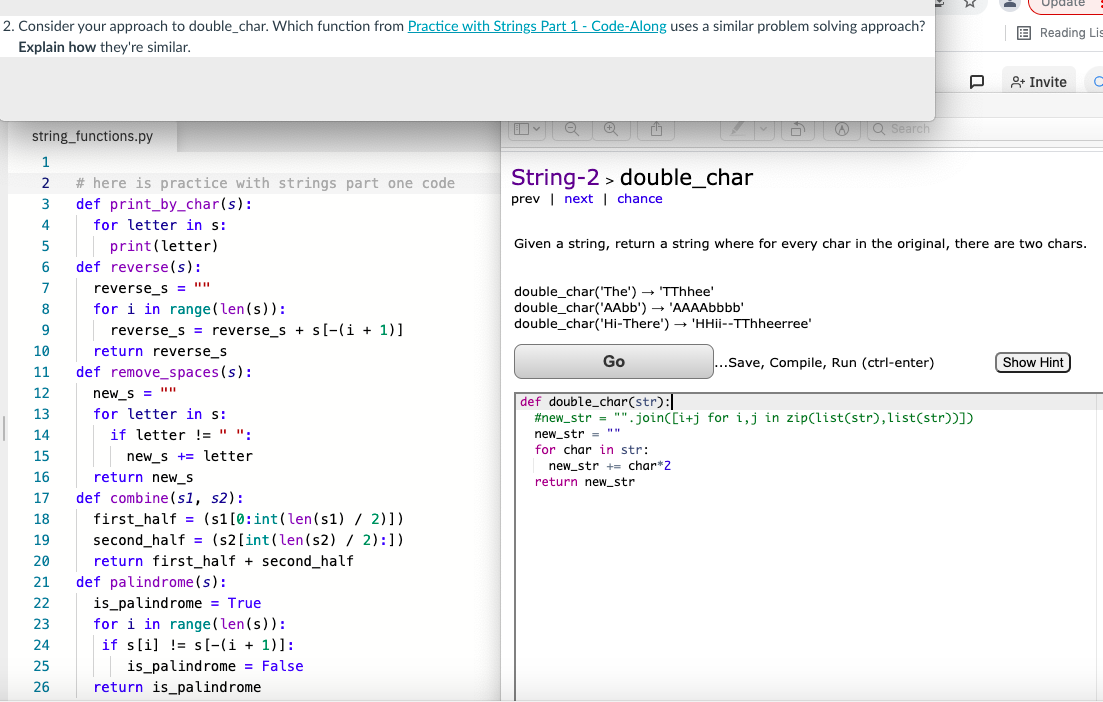Image resolution: width=1103 pixels, height=702 pixels.
Task: Click 'reverse_s = reverse_s + s[-(i + 1)]' line
Action: point(256,330)
